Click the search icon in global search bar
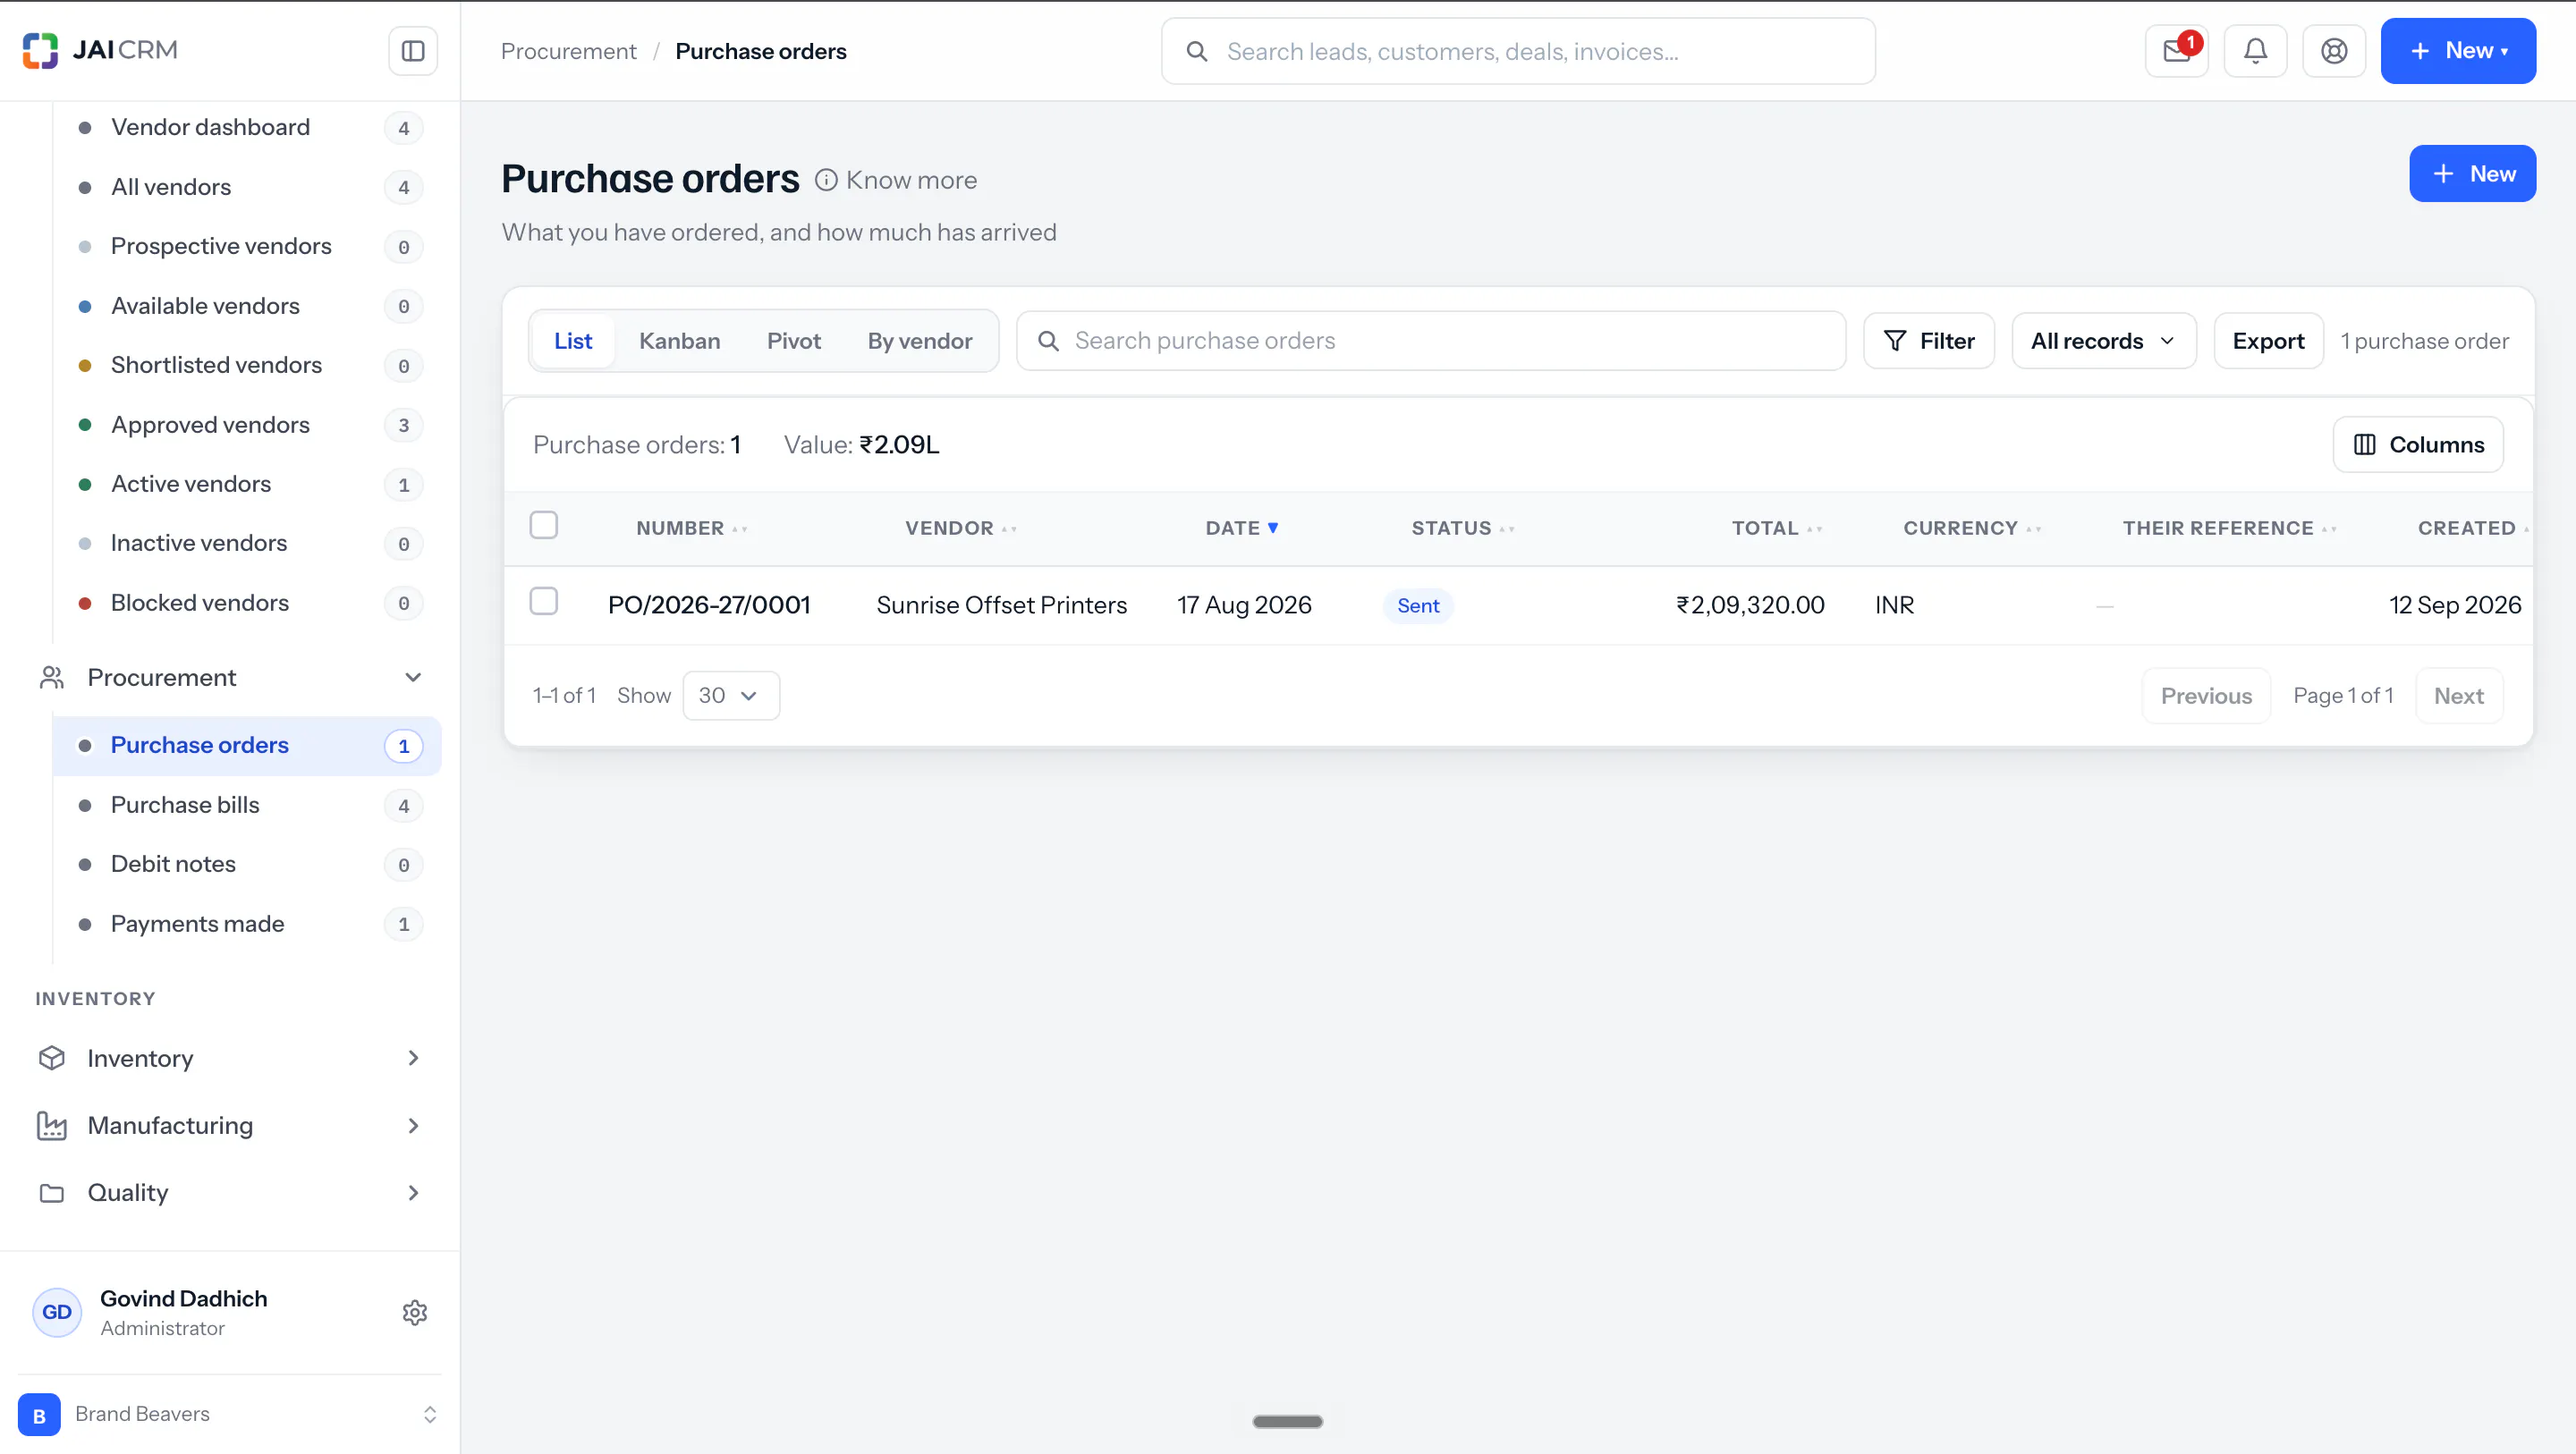This screenshot has width=2576, height=1454. [x=1196, y=51]
